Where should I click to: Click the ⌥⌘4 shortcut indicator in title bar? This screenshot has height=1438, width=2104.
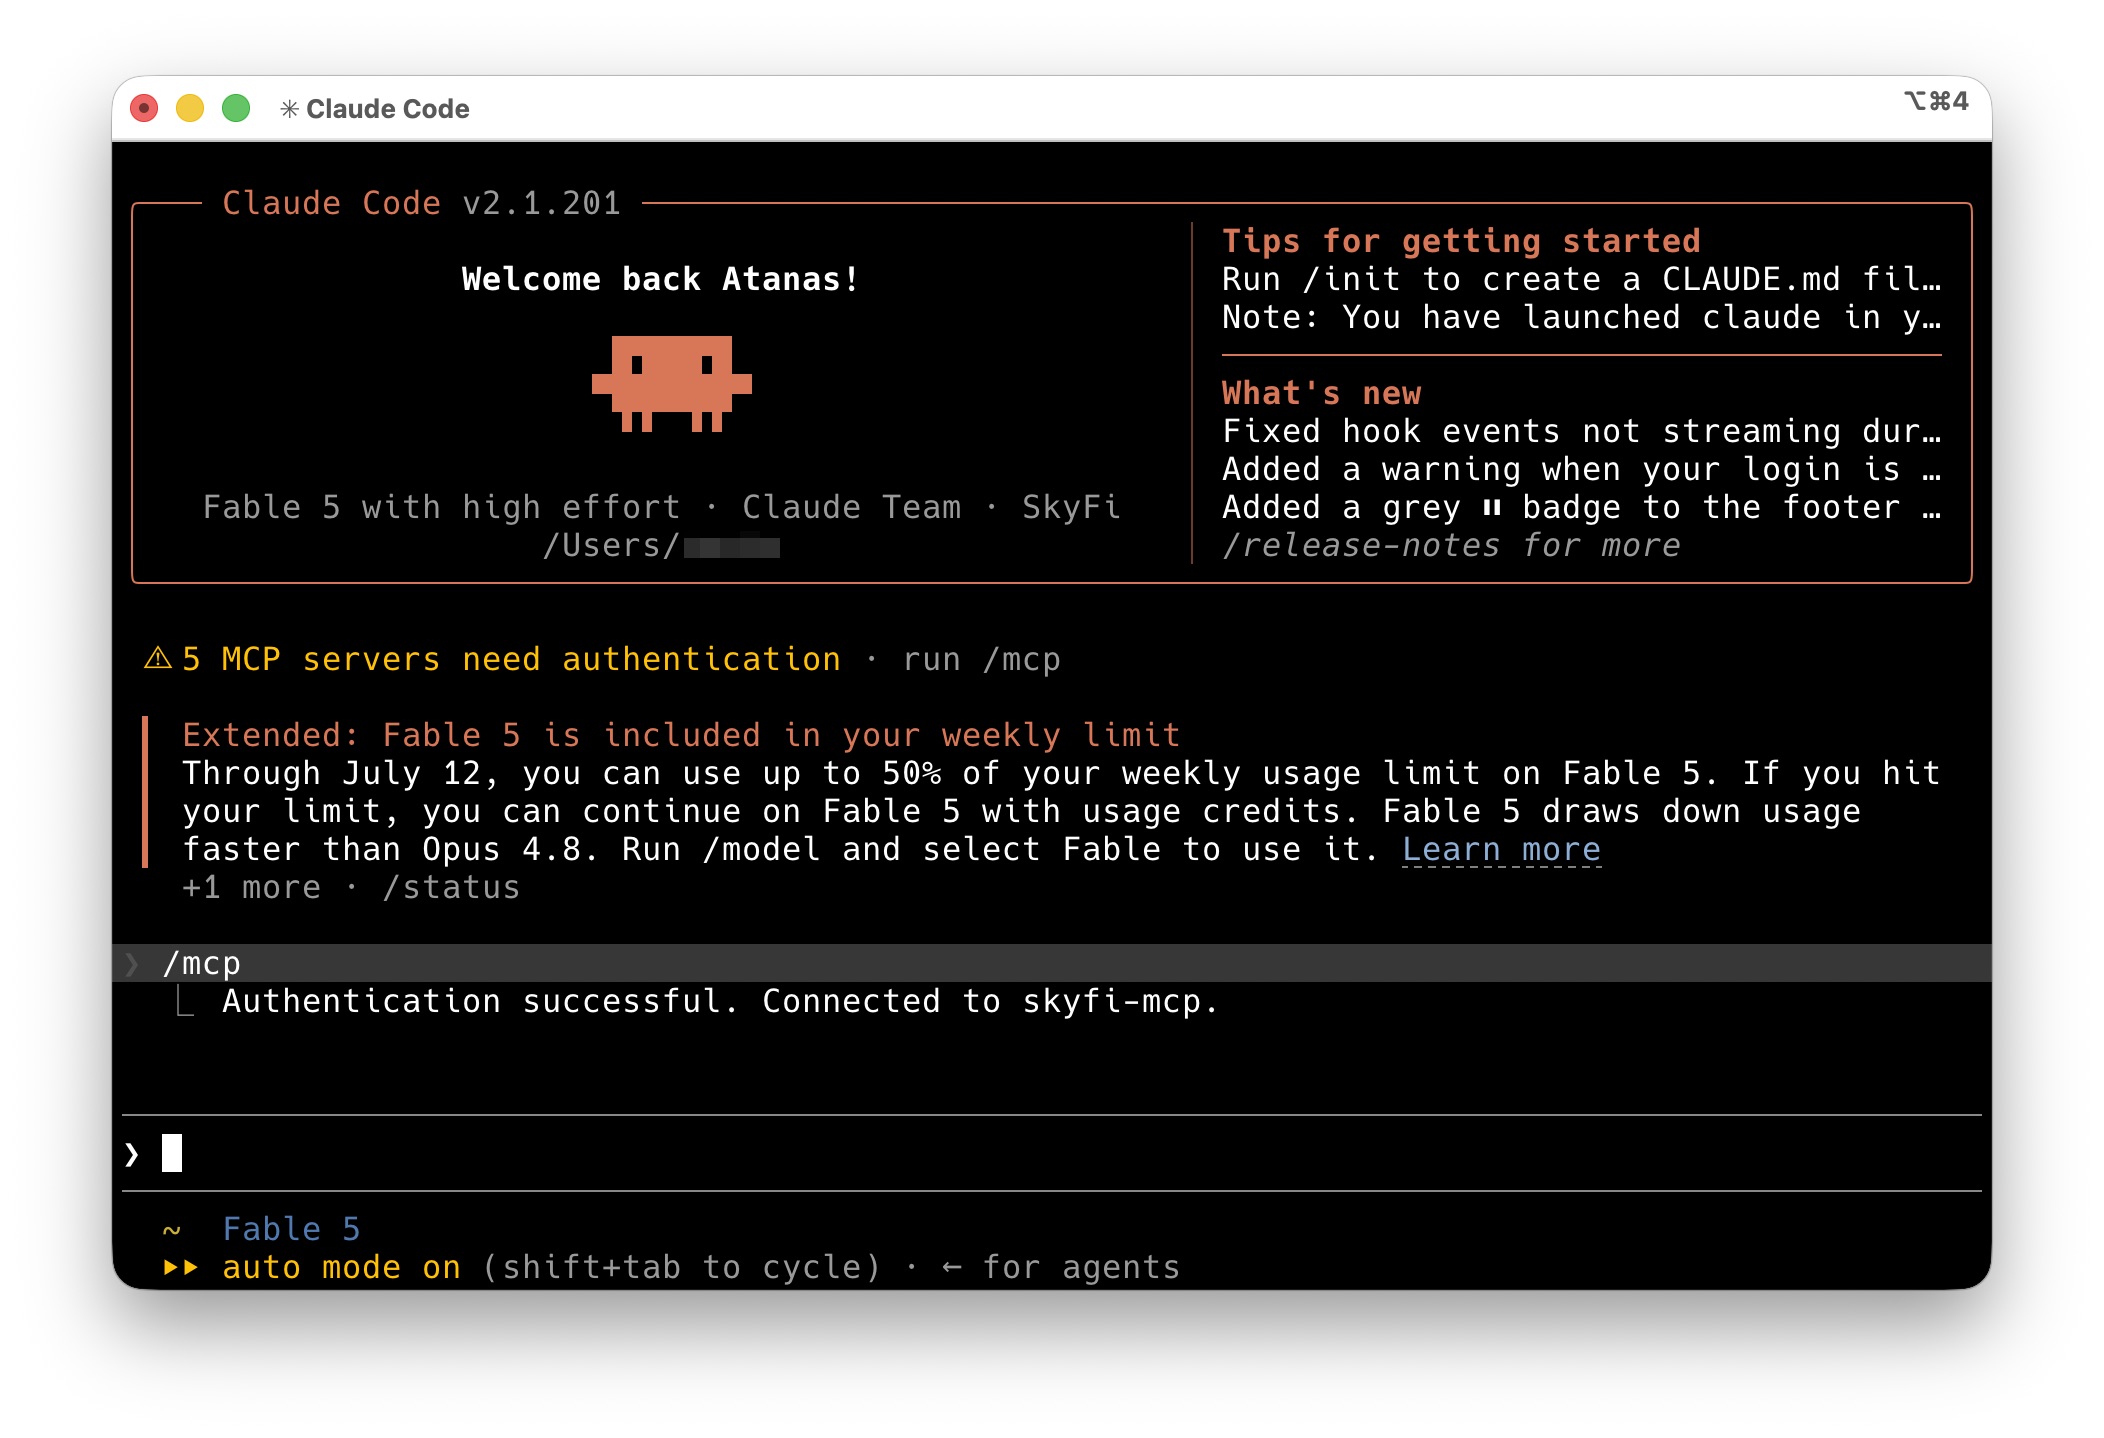tap(1936, 101)
